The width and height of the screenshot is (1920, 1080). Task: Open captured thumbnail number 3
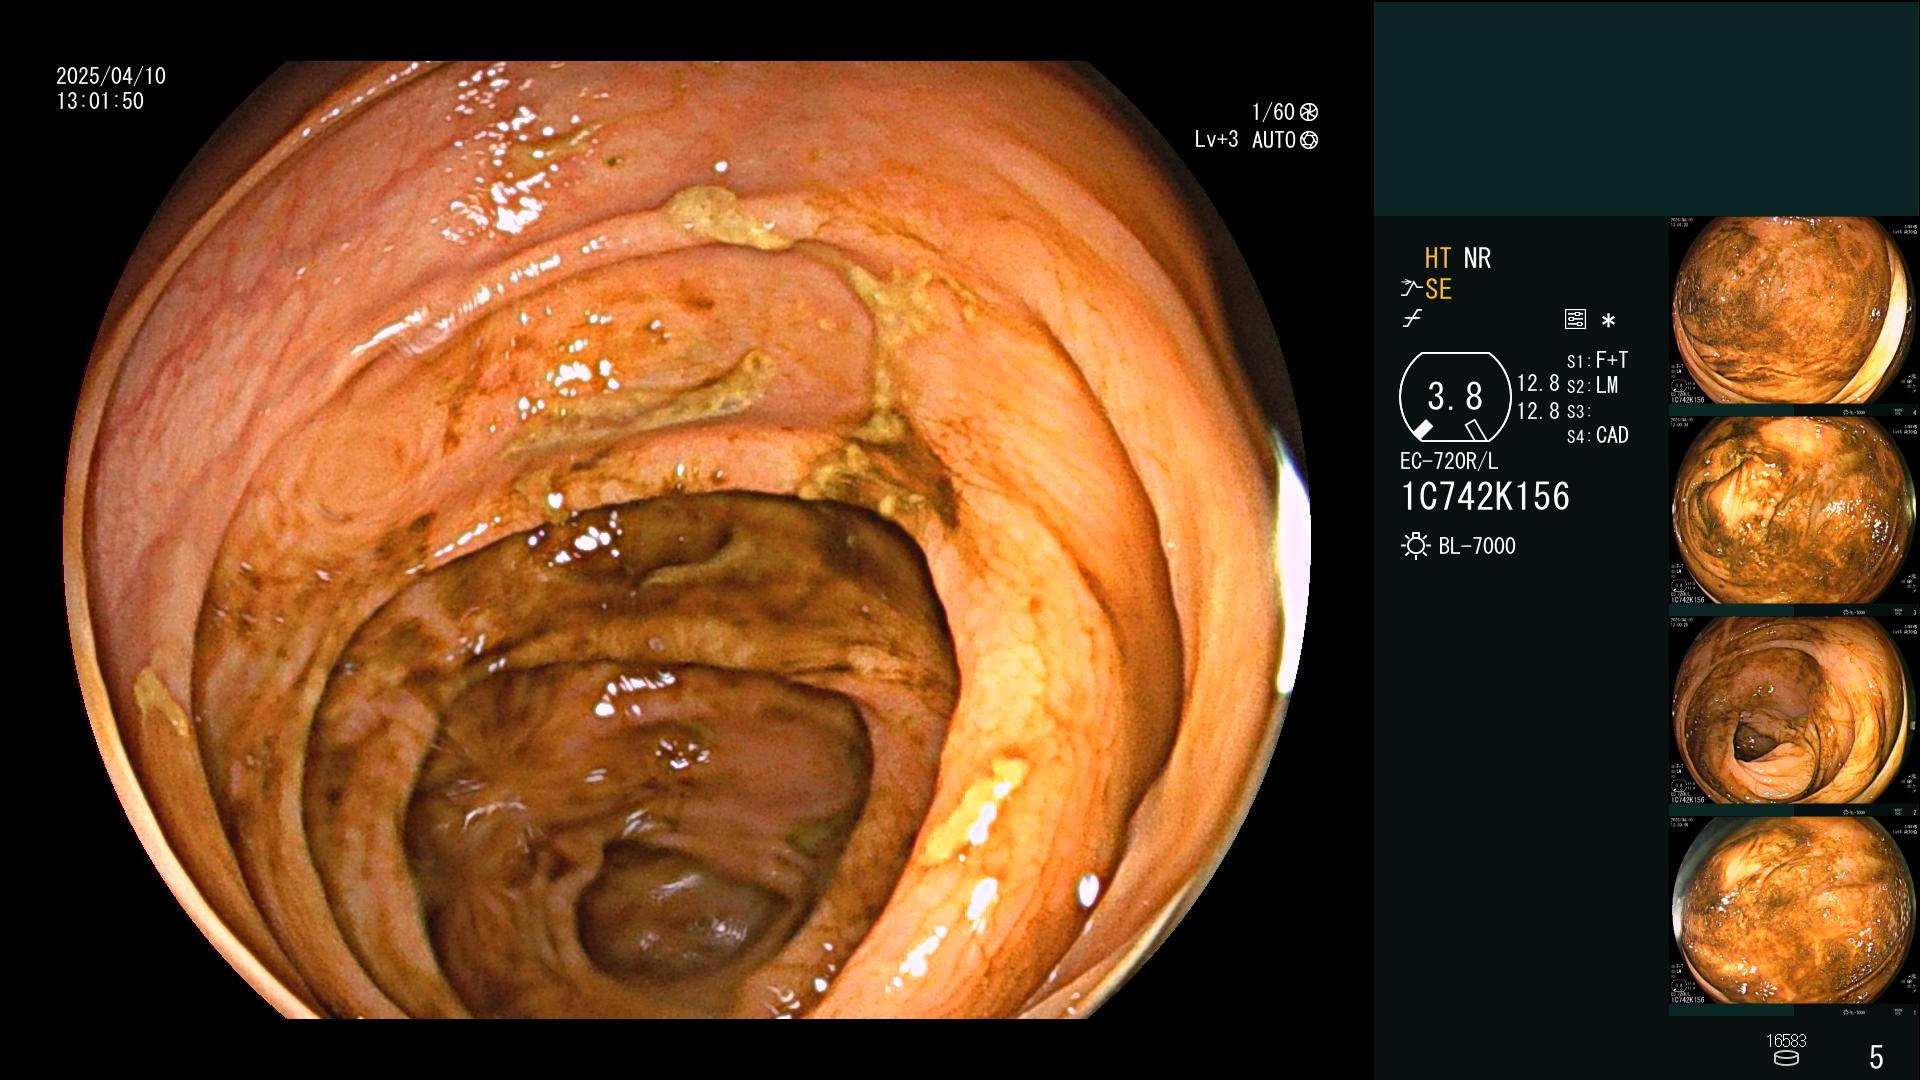[1794, 516]
